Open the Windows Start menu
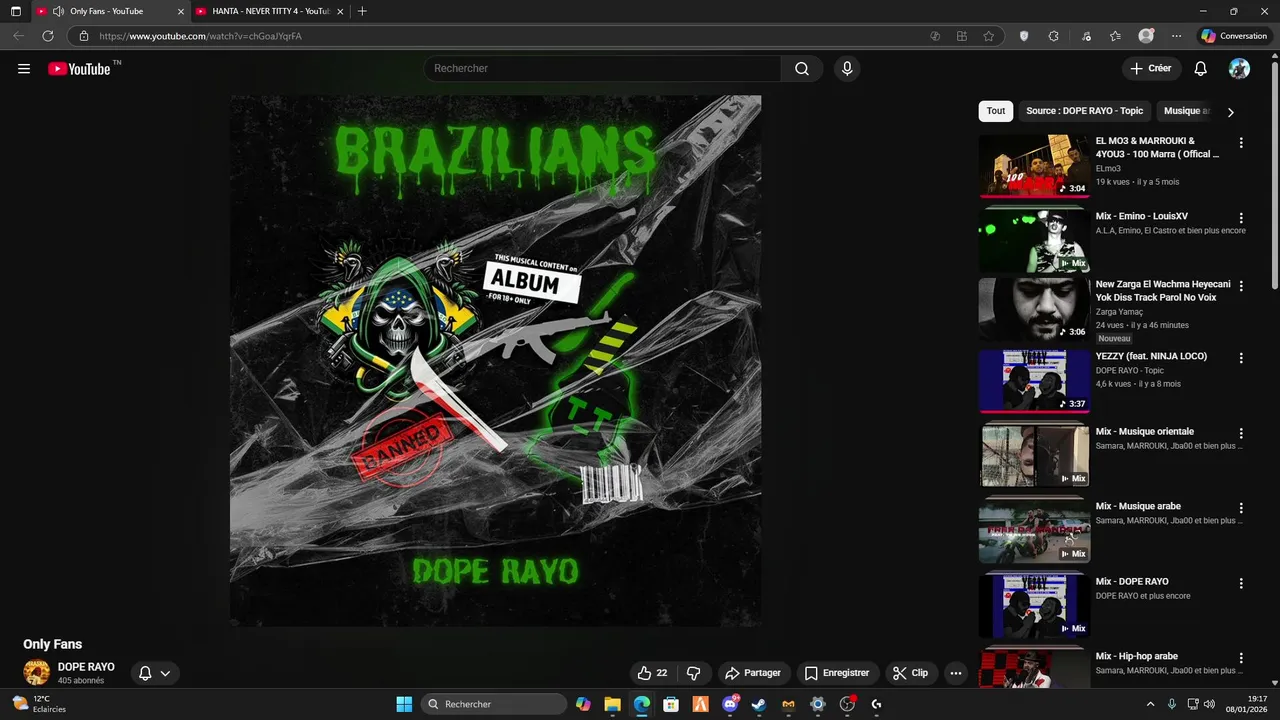The width and height of the screenshot is (1280, 720). (404, 704)
